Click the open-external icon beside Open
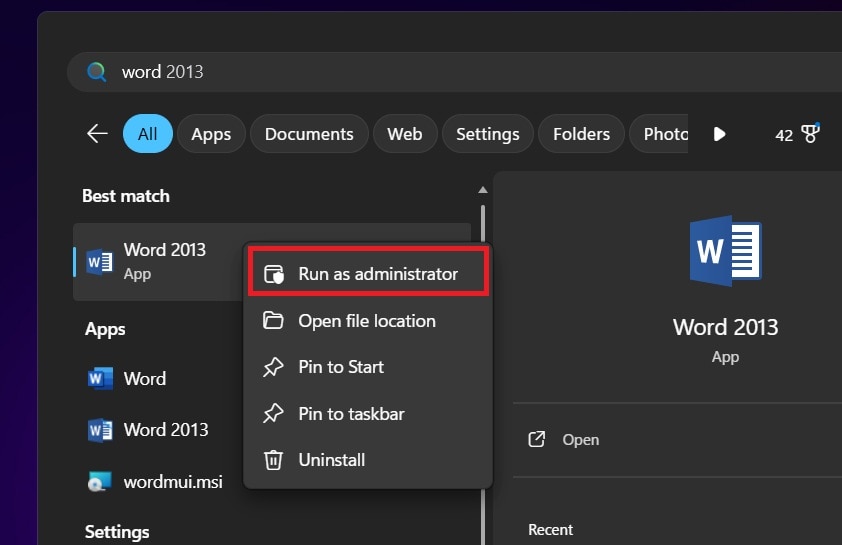Viewport: 842px width, 545px height. pos(536,439)
